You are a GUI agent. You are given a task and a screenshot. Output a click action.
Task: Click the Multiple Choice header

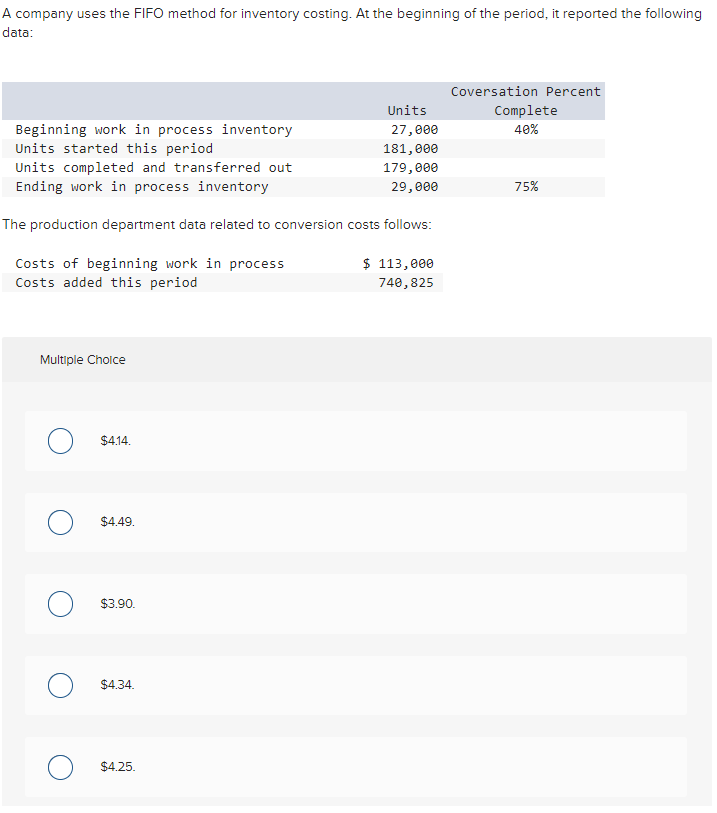82,359
